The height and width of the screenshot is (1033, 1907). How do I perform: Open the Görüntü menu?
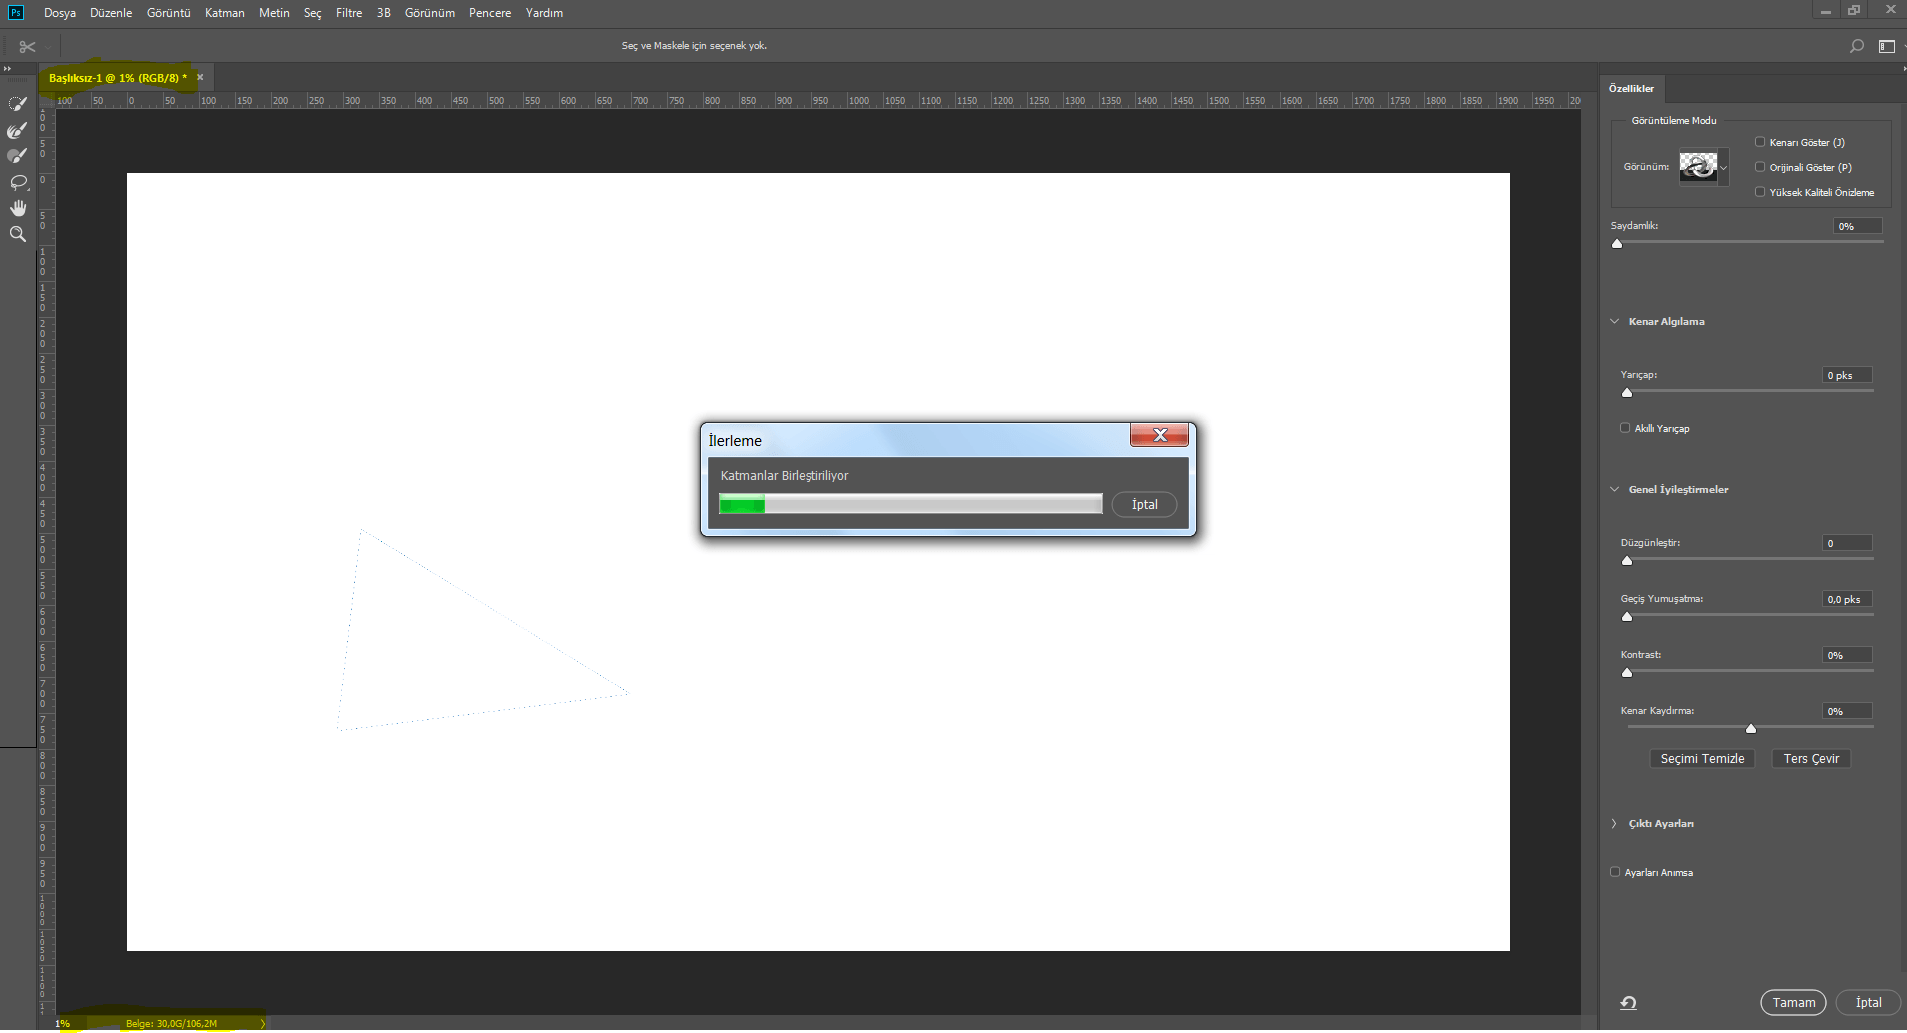point(169,13)
